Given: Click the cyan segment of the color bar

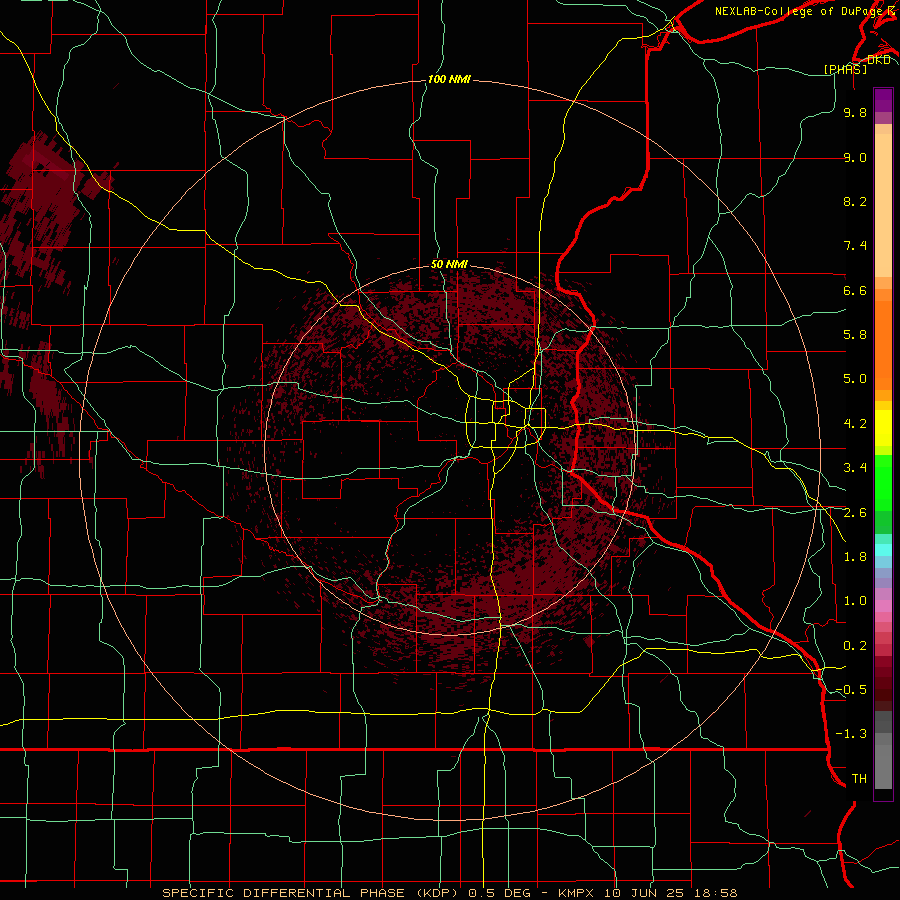Looking at the screenshot, I should click(883, 550).
